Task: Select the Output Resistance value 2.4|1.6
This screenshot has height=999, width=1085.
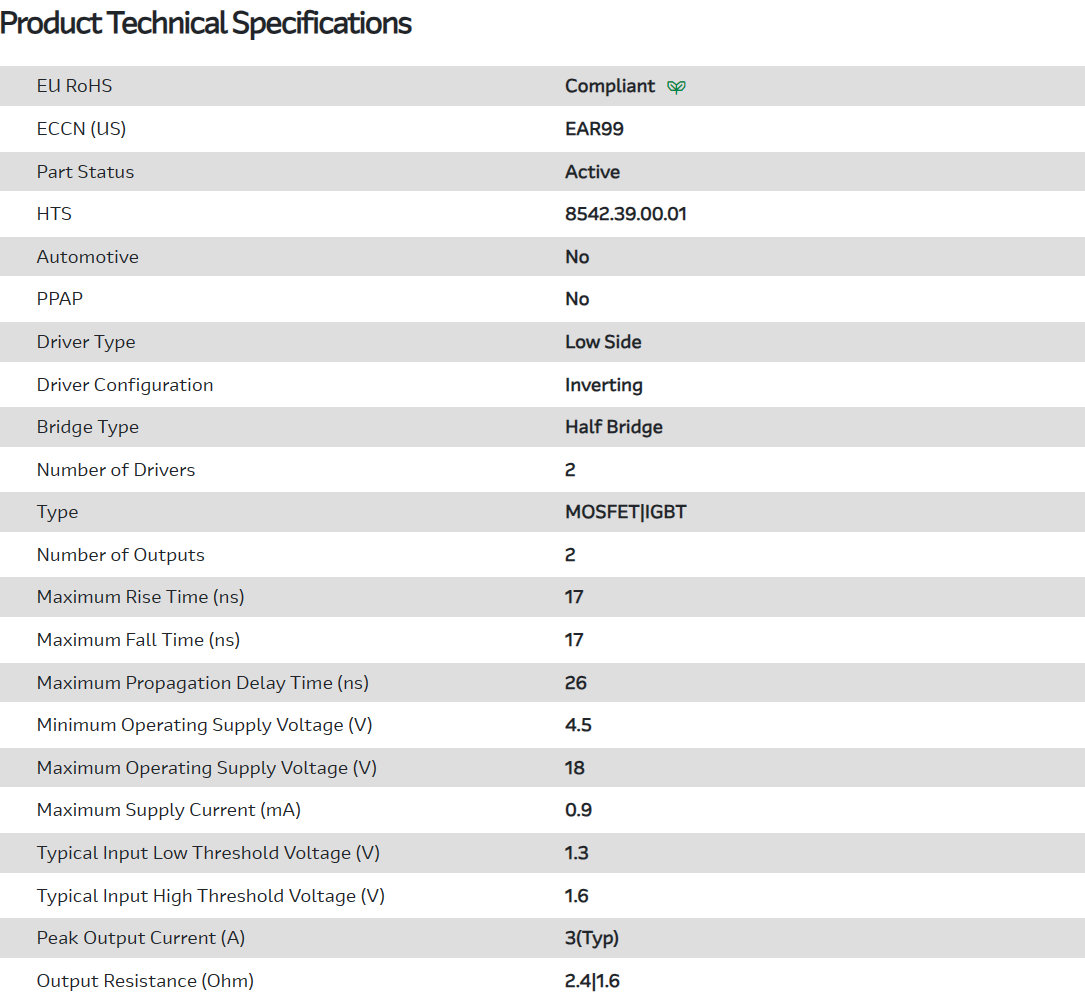Action: (592, 981)
